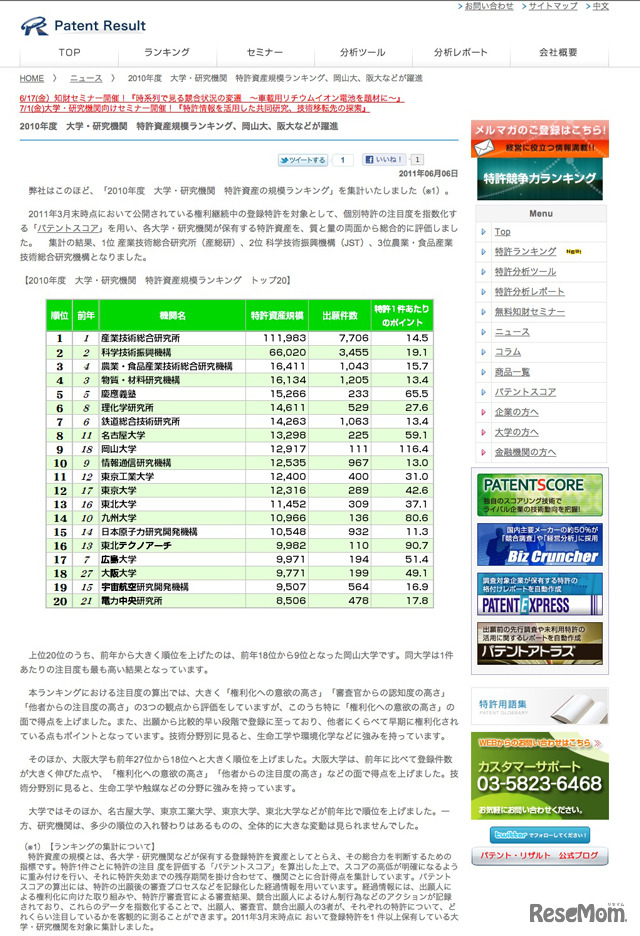This screenshot has height=936, width=640.
Task: Open the 7/1 大学・研究機関向けセミナー announcement link
Action: tap(195, 108)
